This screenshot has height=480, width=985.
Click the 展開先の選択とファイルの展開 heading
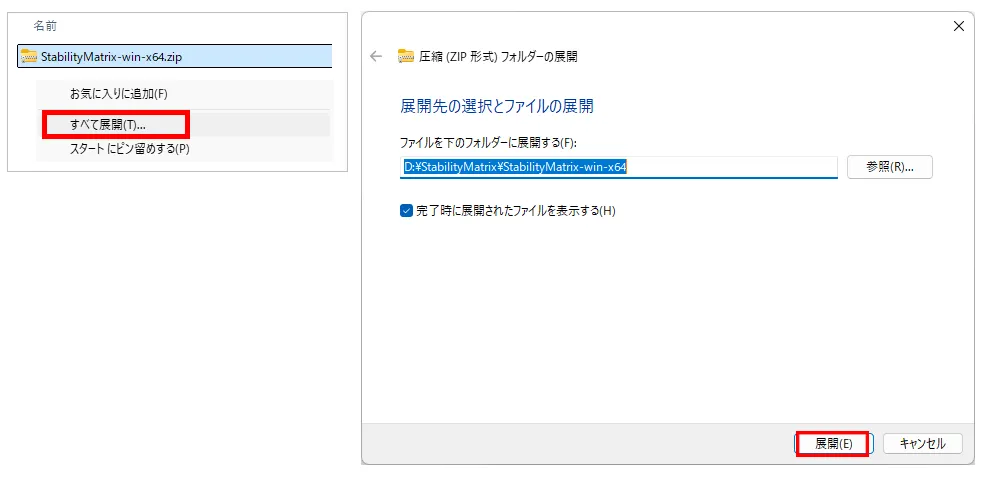[x=496, y=106]
